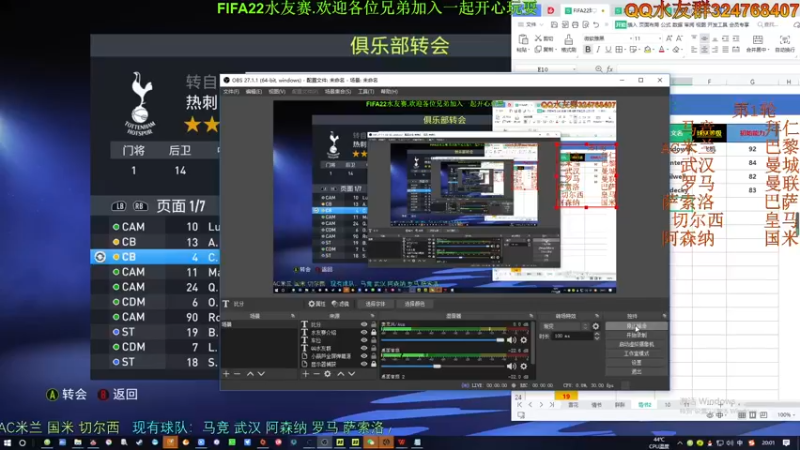Open scene transition properties gear

[595, 326]
